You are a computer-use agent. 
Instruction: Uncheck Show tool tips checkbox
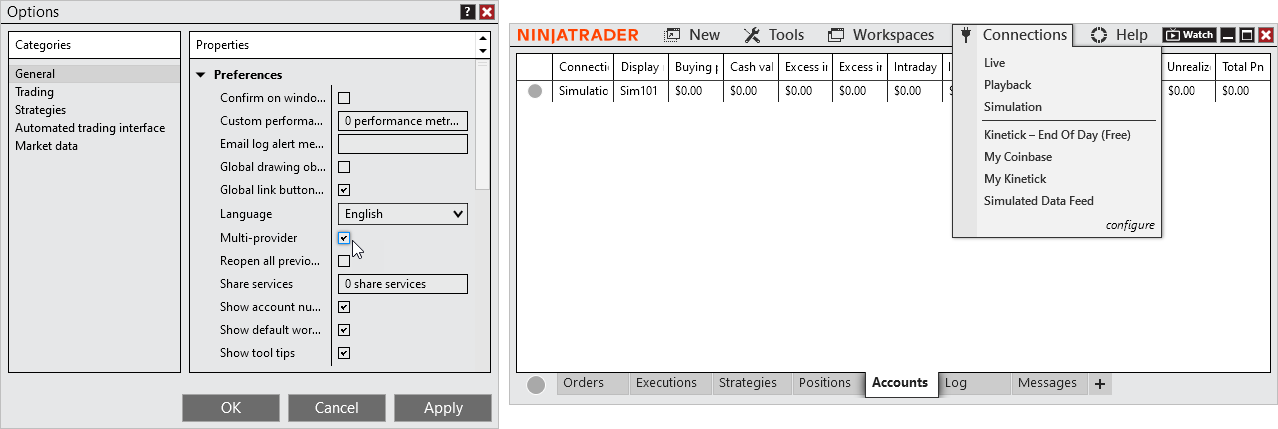[344, 353]
